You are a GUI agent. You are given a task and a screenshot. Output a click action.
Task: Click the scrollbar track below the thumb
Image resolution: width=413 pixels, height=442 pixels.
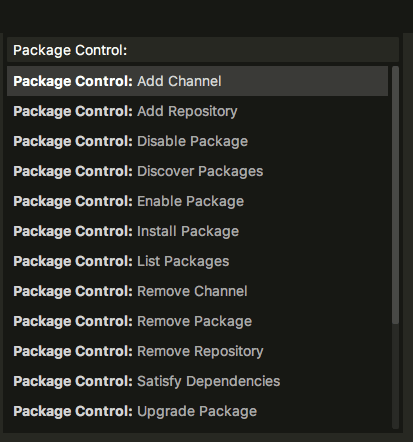[395, 376]
